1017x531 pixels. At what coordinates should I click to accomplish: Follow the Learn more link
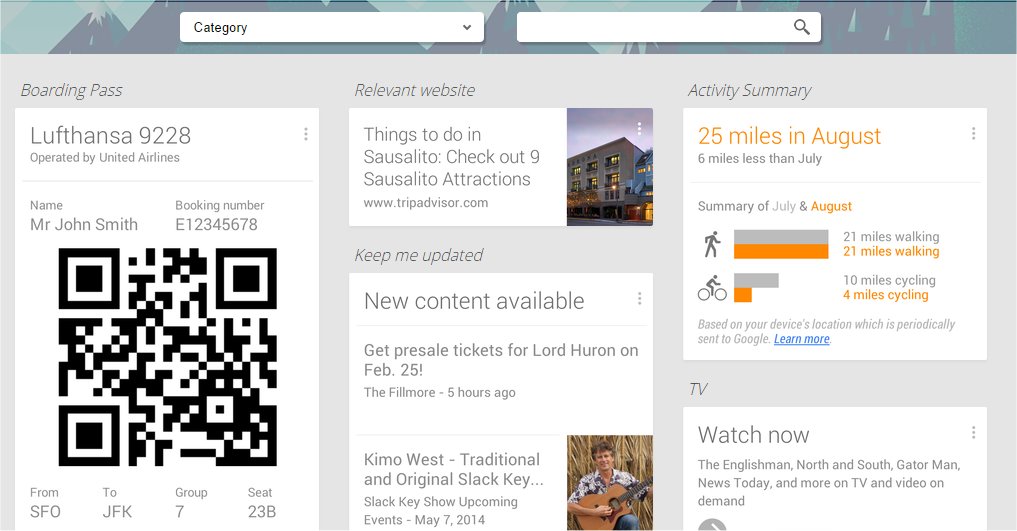[801, 339]
